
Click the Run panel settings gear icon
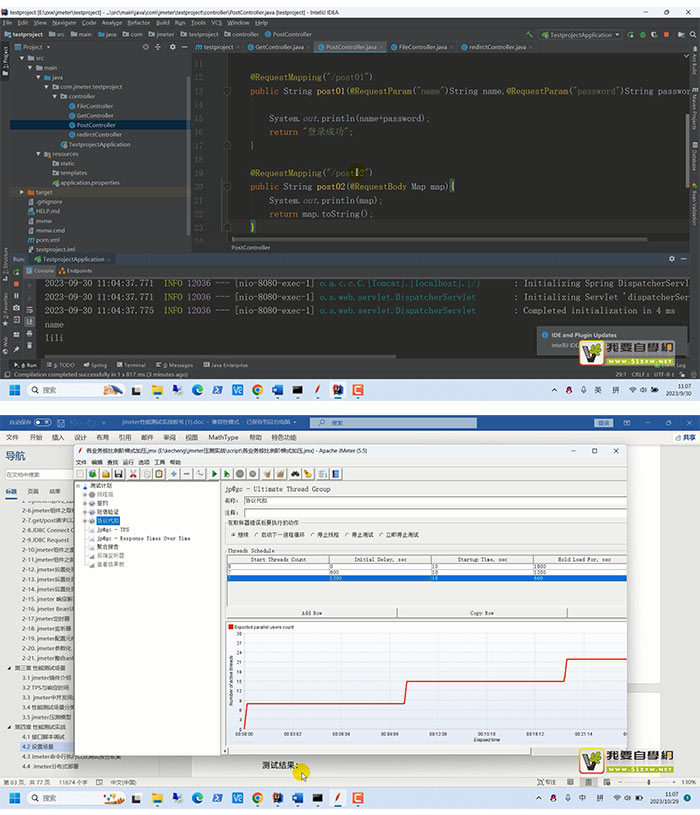click(x=671, y=259)
